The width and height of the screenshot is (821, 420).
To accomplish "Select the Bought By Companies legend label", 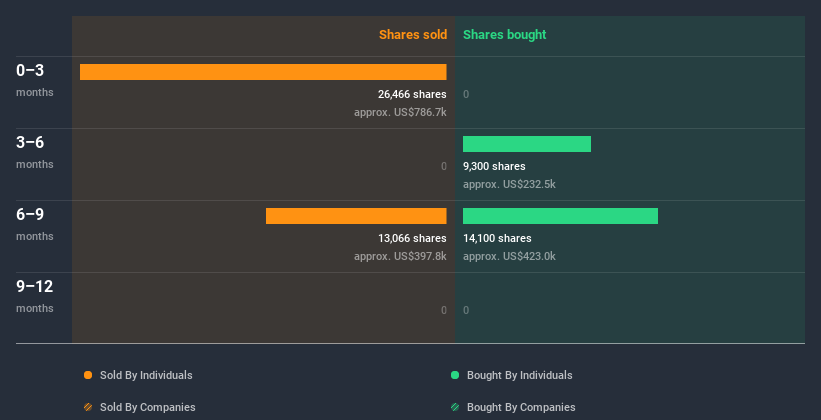I will coord(521,407).
